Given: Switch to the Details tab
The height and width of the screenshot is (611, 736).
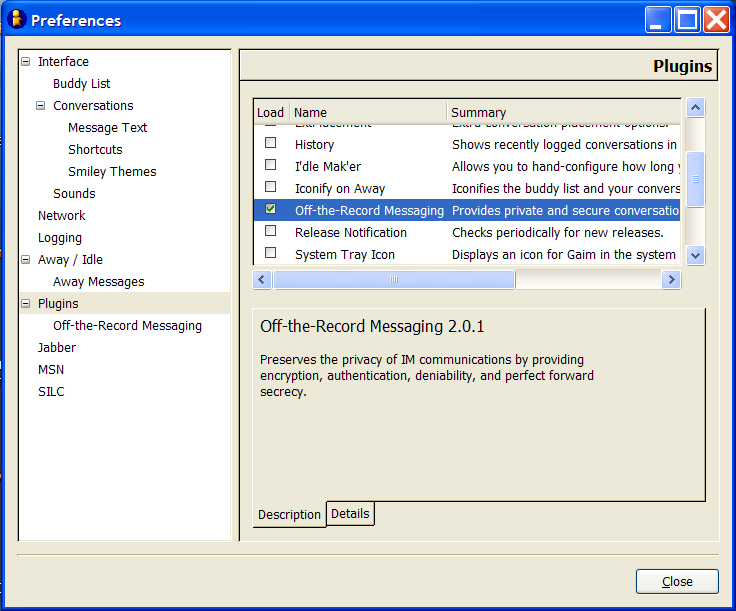Looking at the screenshot, I should [x=350, y=514].
